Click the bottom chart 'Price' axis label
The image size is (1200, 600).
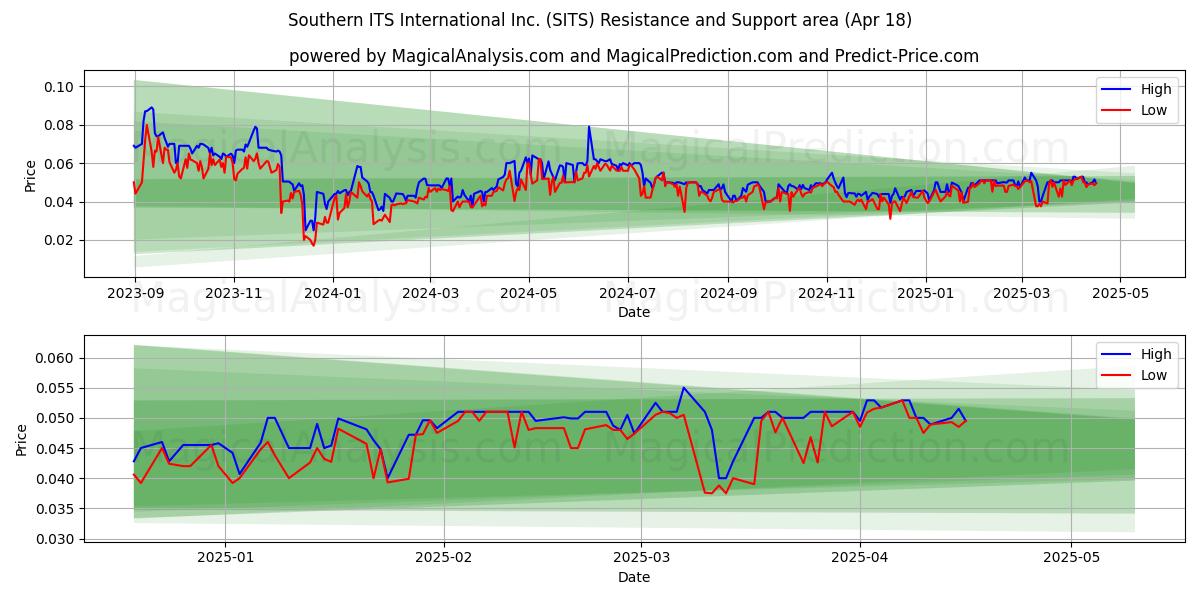[x=22, y=438]
